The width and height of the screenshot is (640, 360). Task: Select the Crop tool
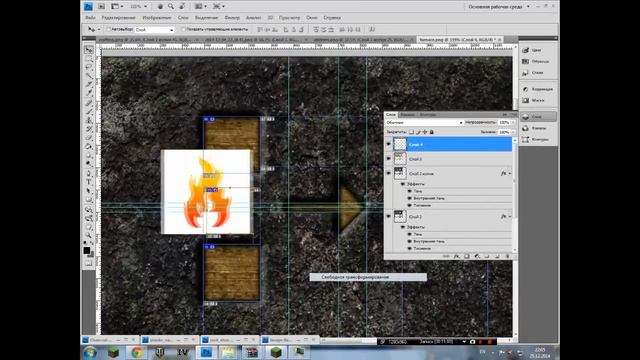click(89, 84)
